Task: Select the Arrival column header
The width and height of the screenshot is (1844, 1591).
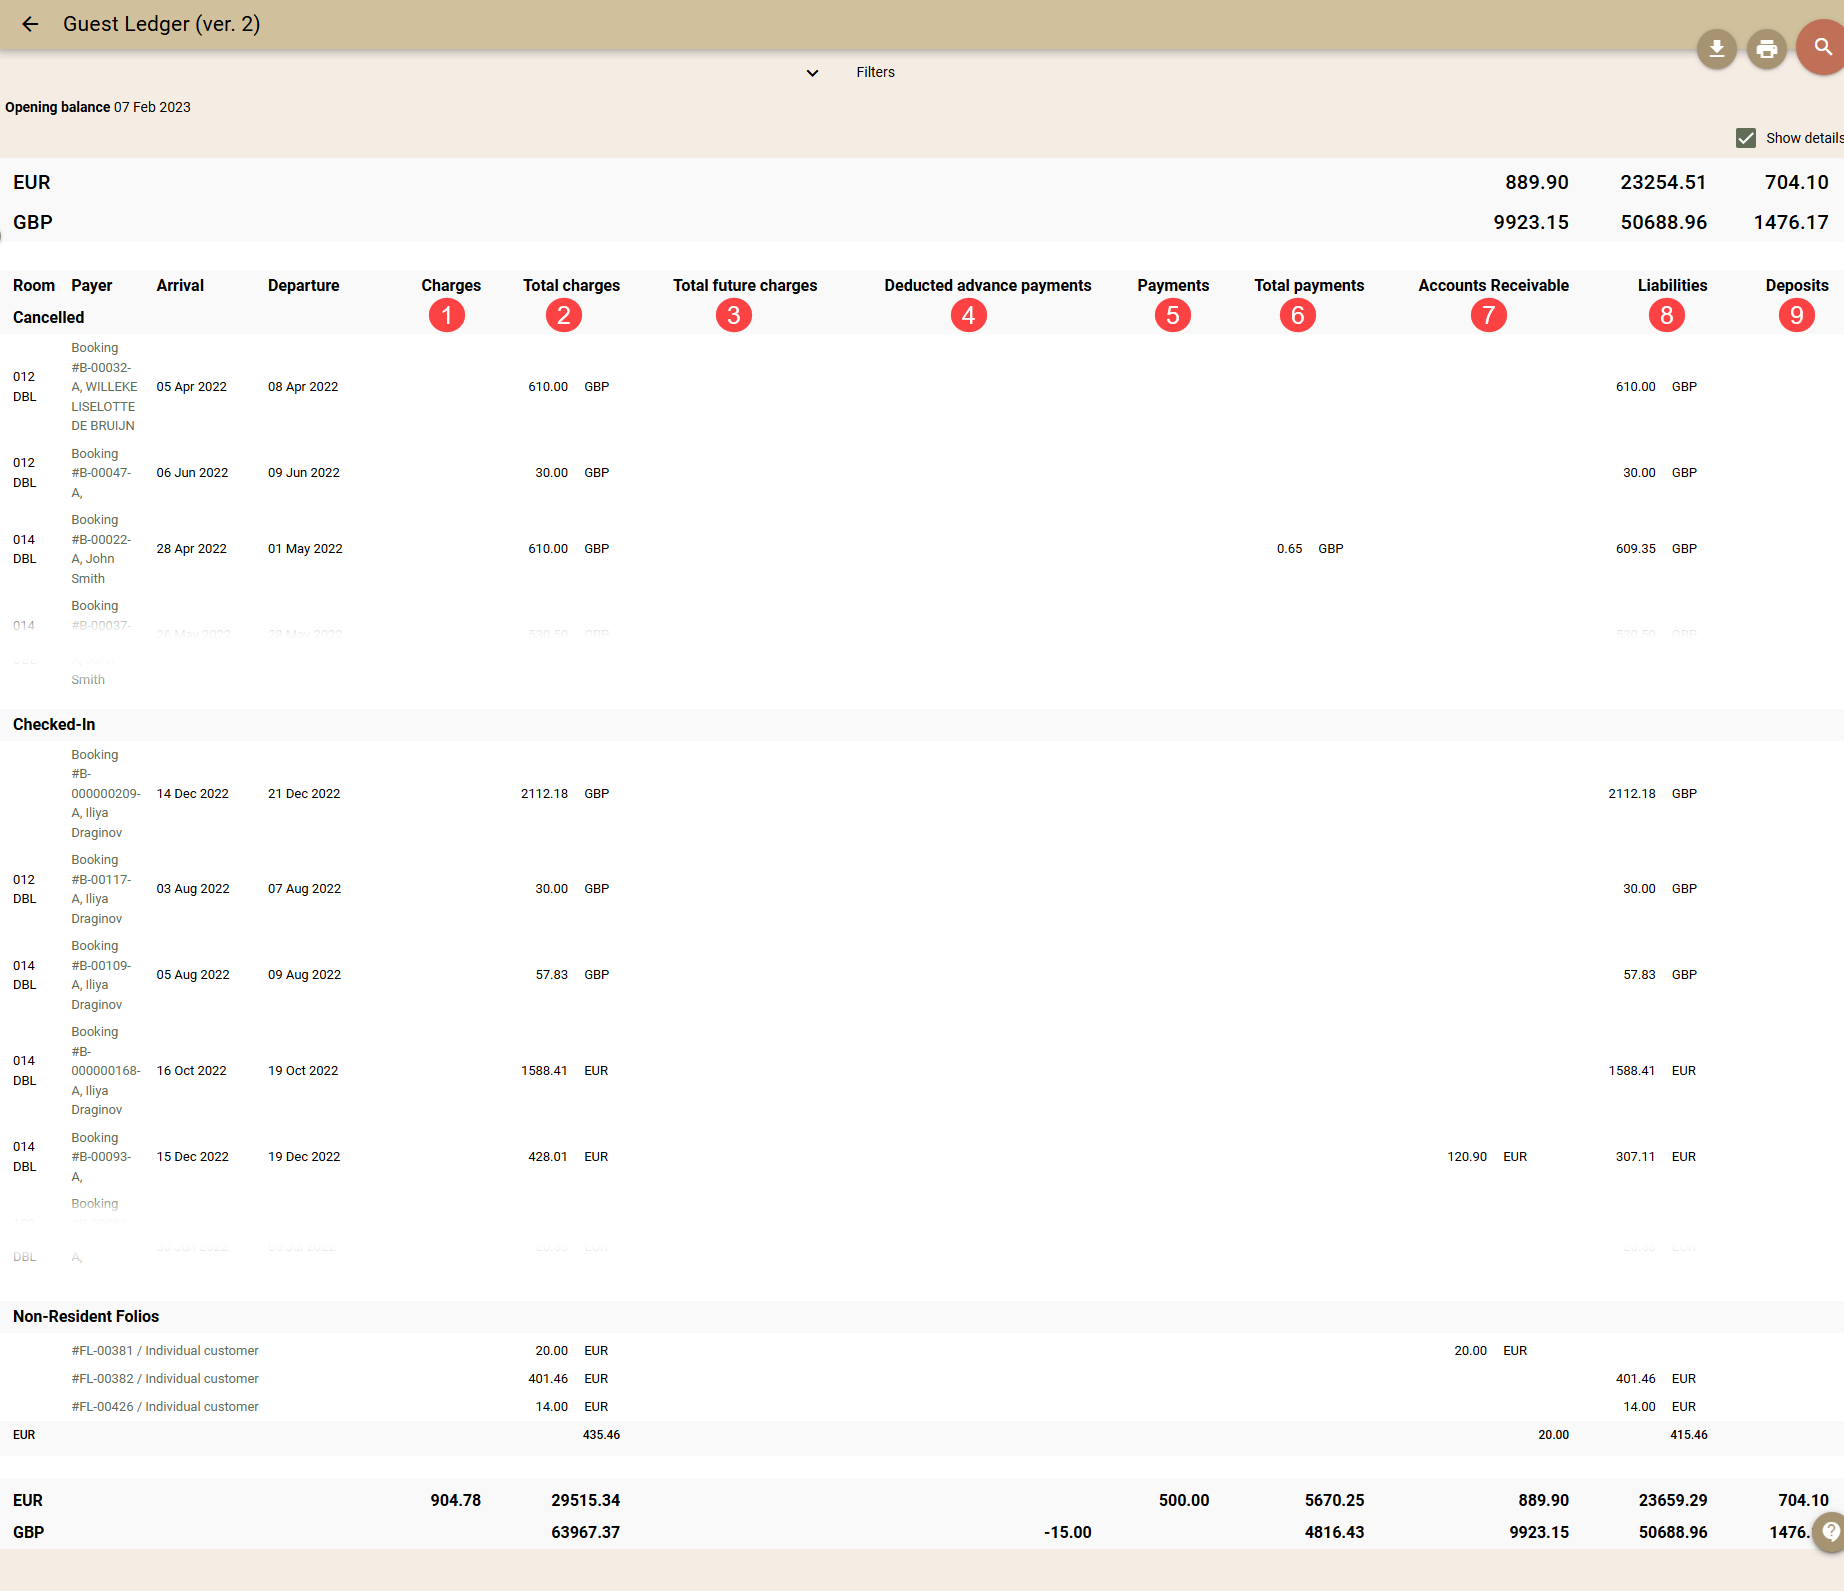Action: pos(180,285)
